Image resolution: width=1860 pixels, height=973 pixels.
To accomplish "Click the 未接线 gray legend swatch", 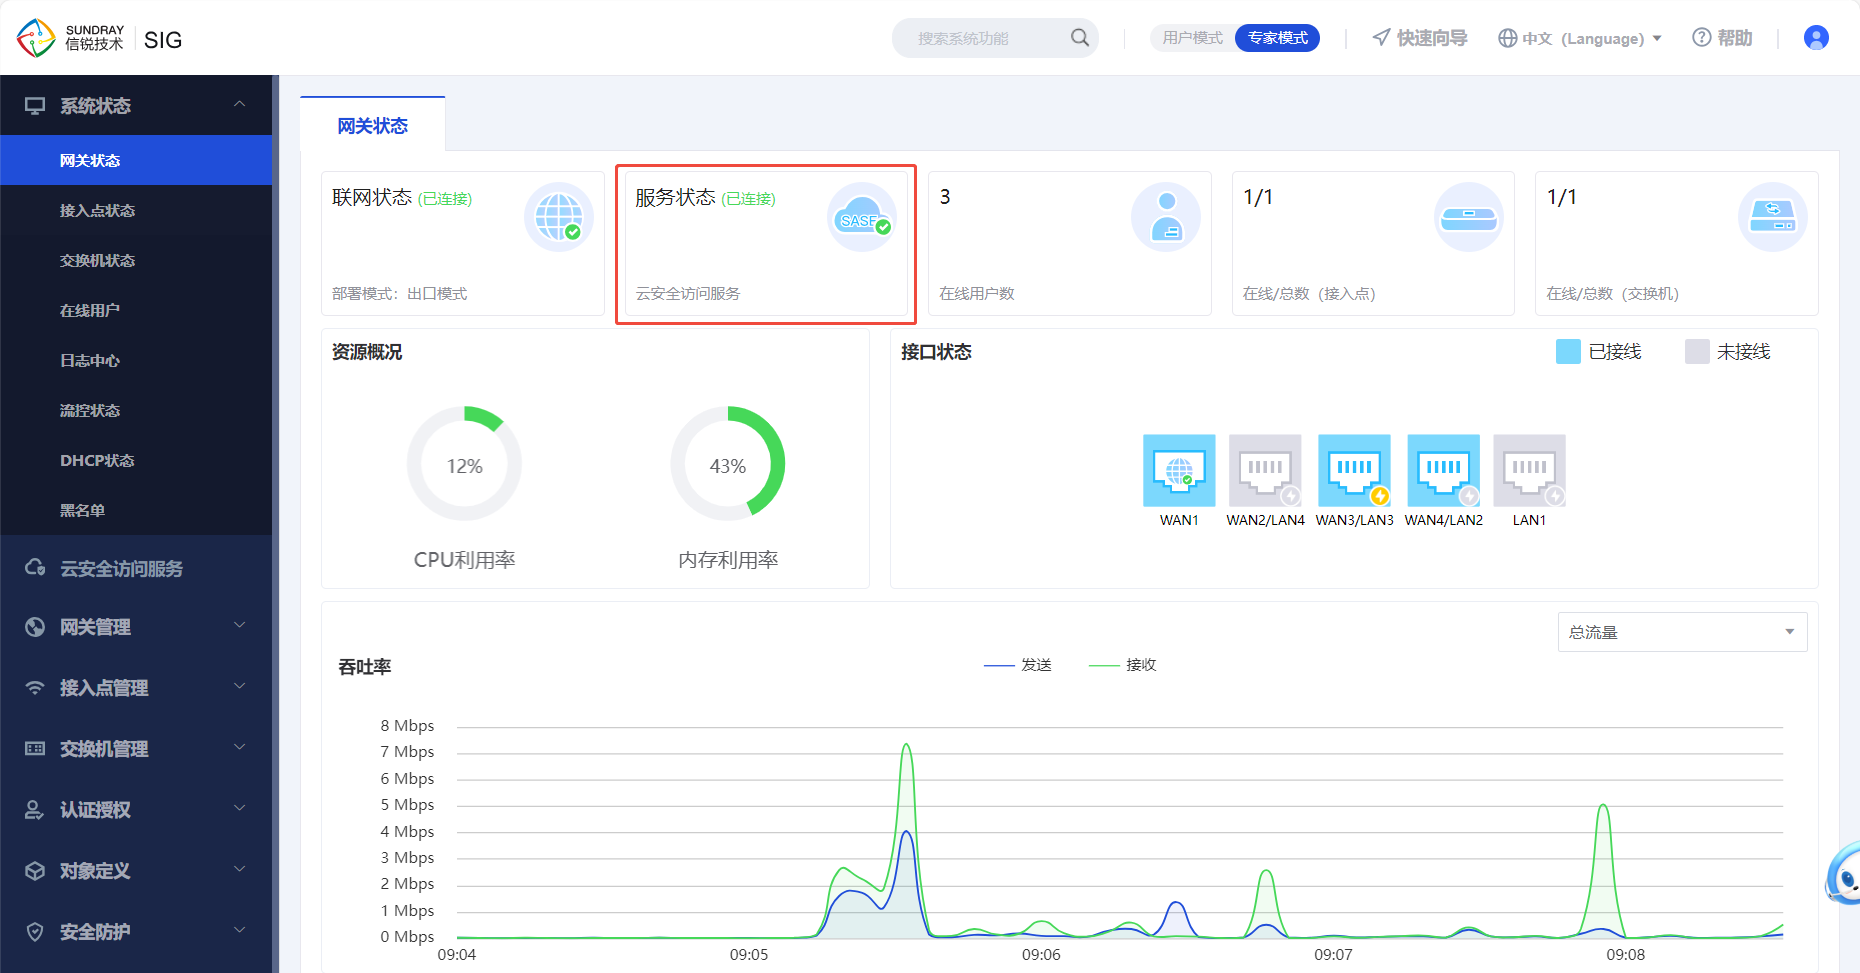I will 1697,351.
